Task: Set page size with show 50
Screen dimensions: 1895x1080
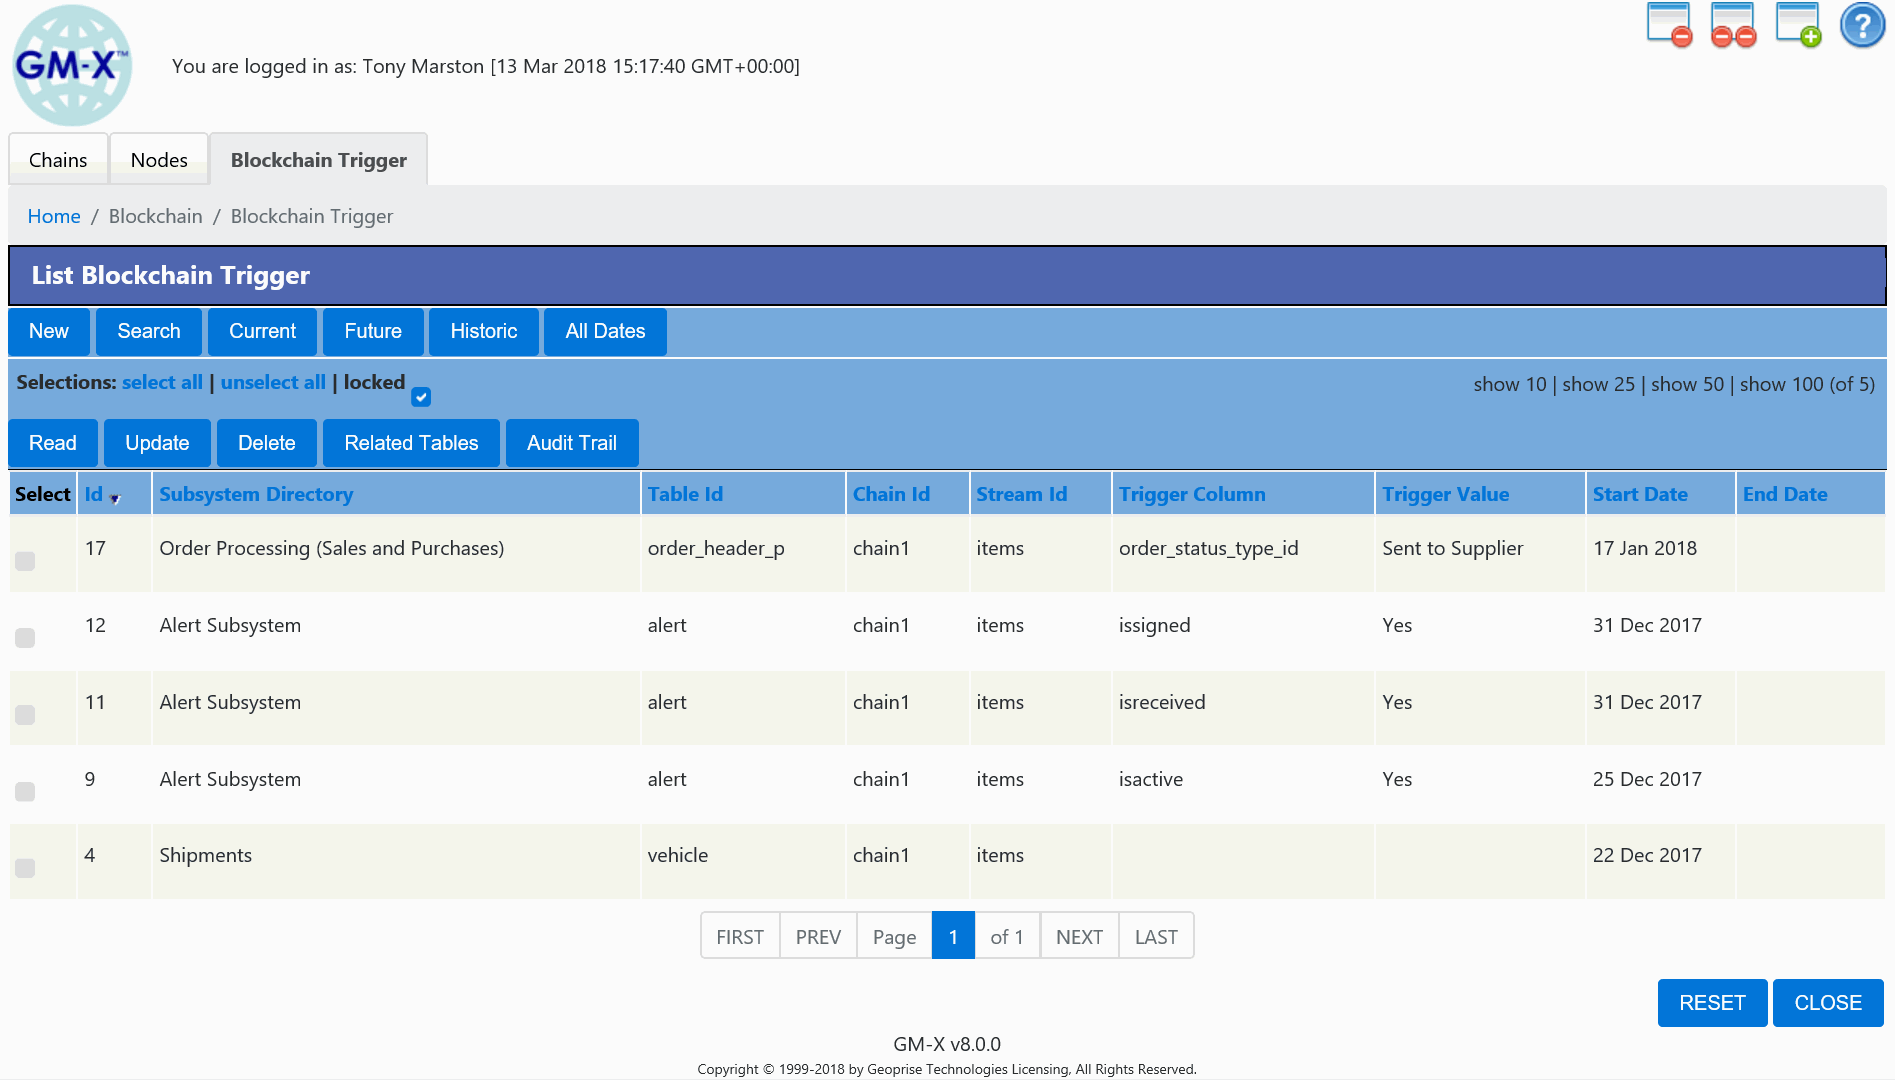Action: (1688, 384)
